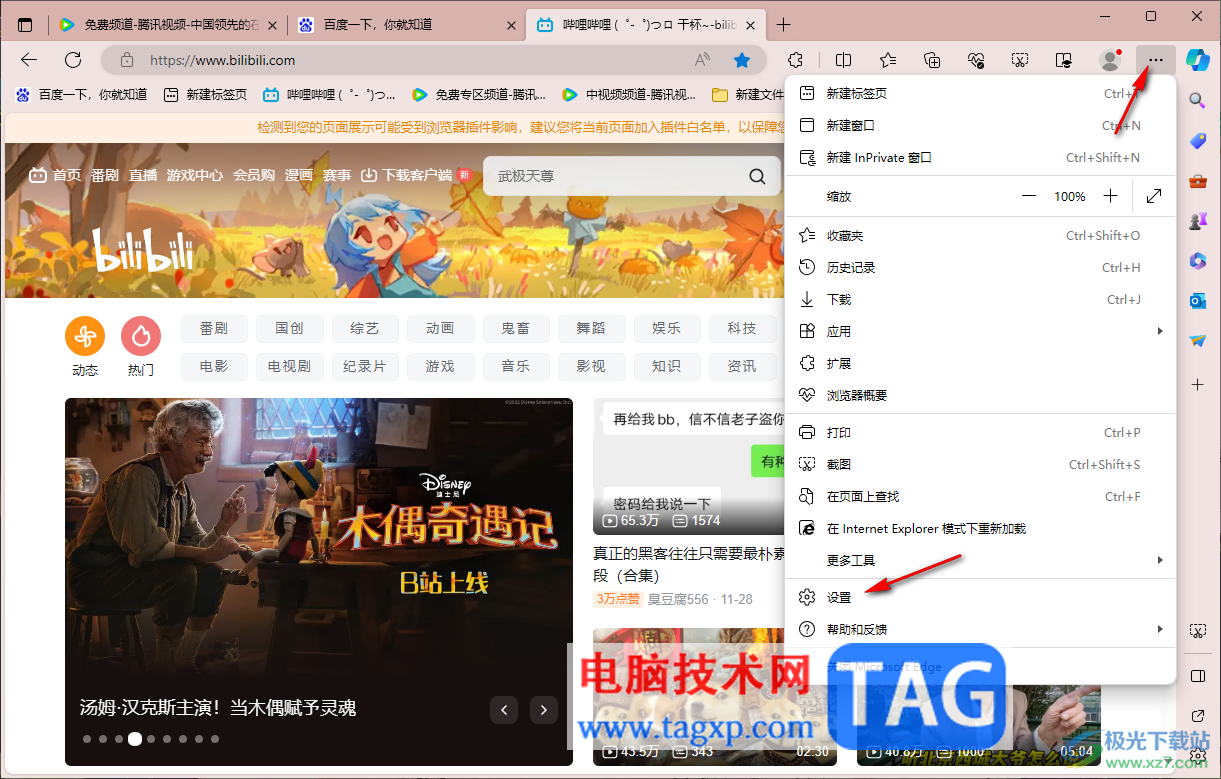Open the extensions puzzle icon in the toolbar
The image size is (1221, 779).
tap(796, 60)
